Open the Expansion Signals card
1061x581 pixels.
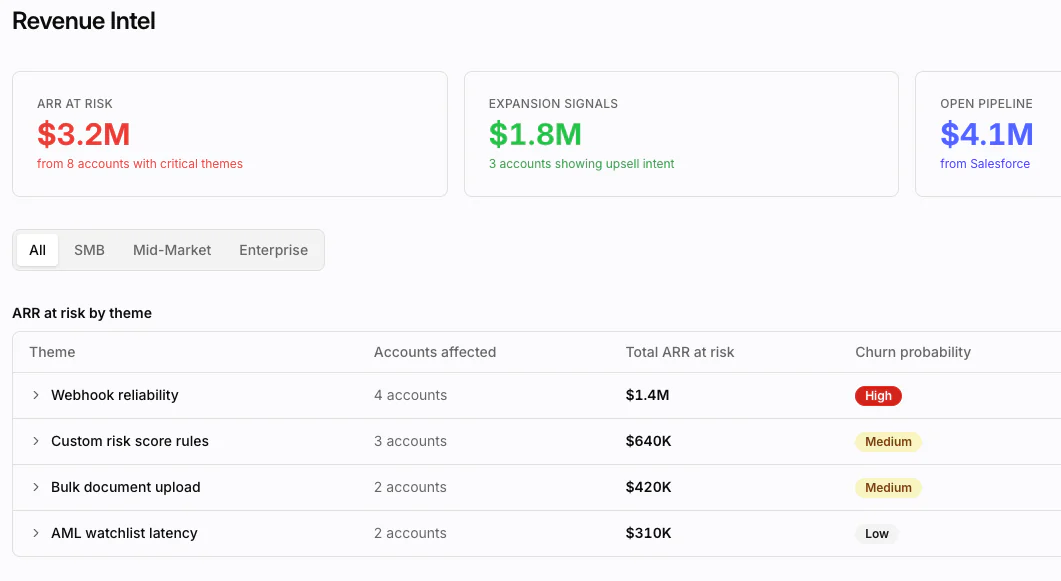(681, 134)
